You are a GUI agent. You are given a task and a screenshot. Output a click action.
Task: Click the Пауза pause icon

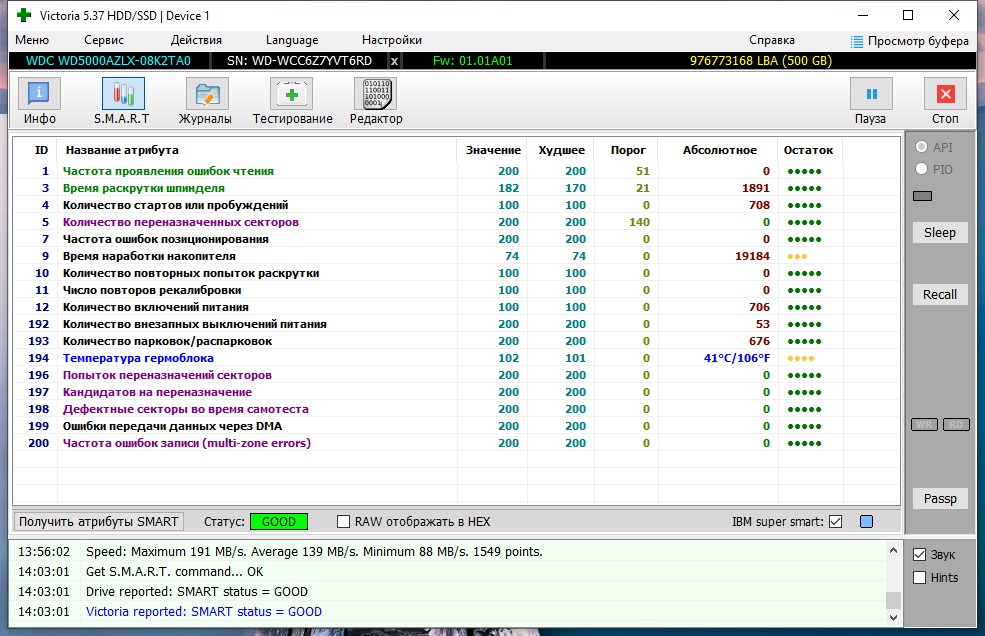[x=871, y=94]
